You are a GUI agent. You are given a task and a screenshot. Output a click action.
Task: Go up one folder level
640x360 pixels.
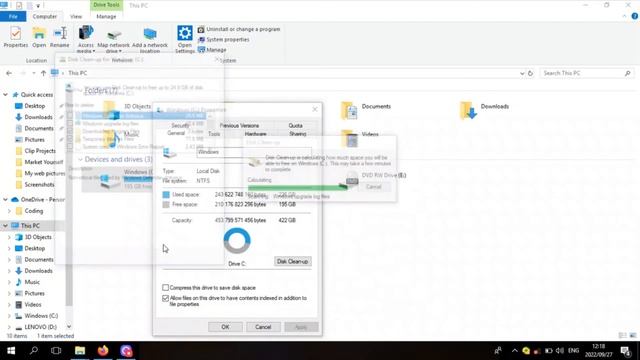tap(43, 73)
